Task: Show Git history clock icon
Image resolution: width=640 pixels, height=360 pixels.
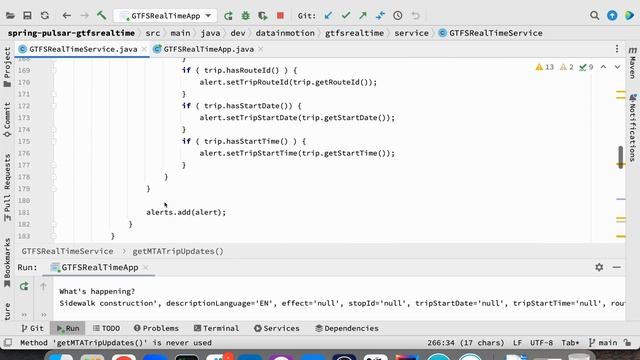Action: (398, 16)
